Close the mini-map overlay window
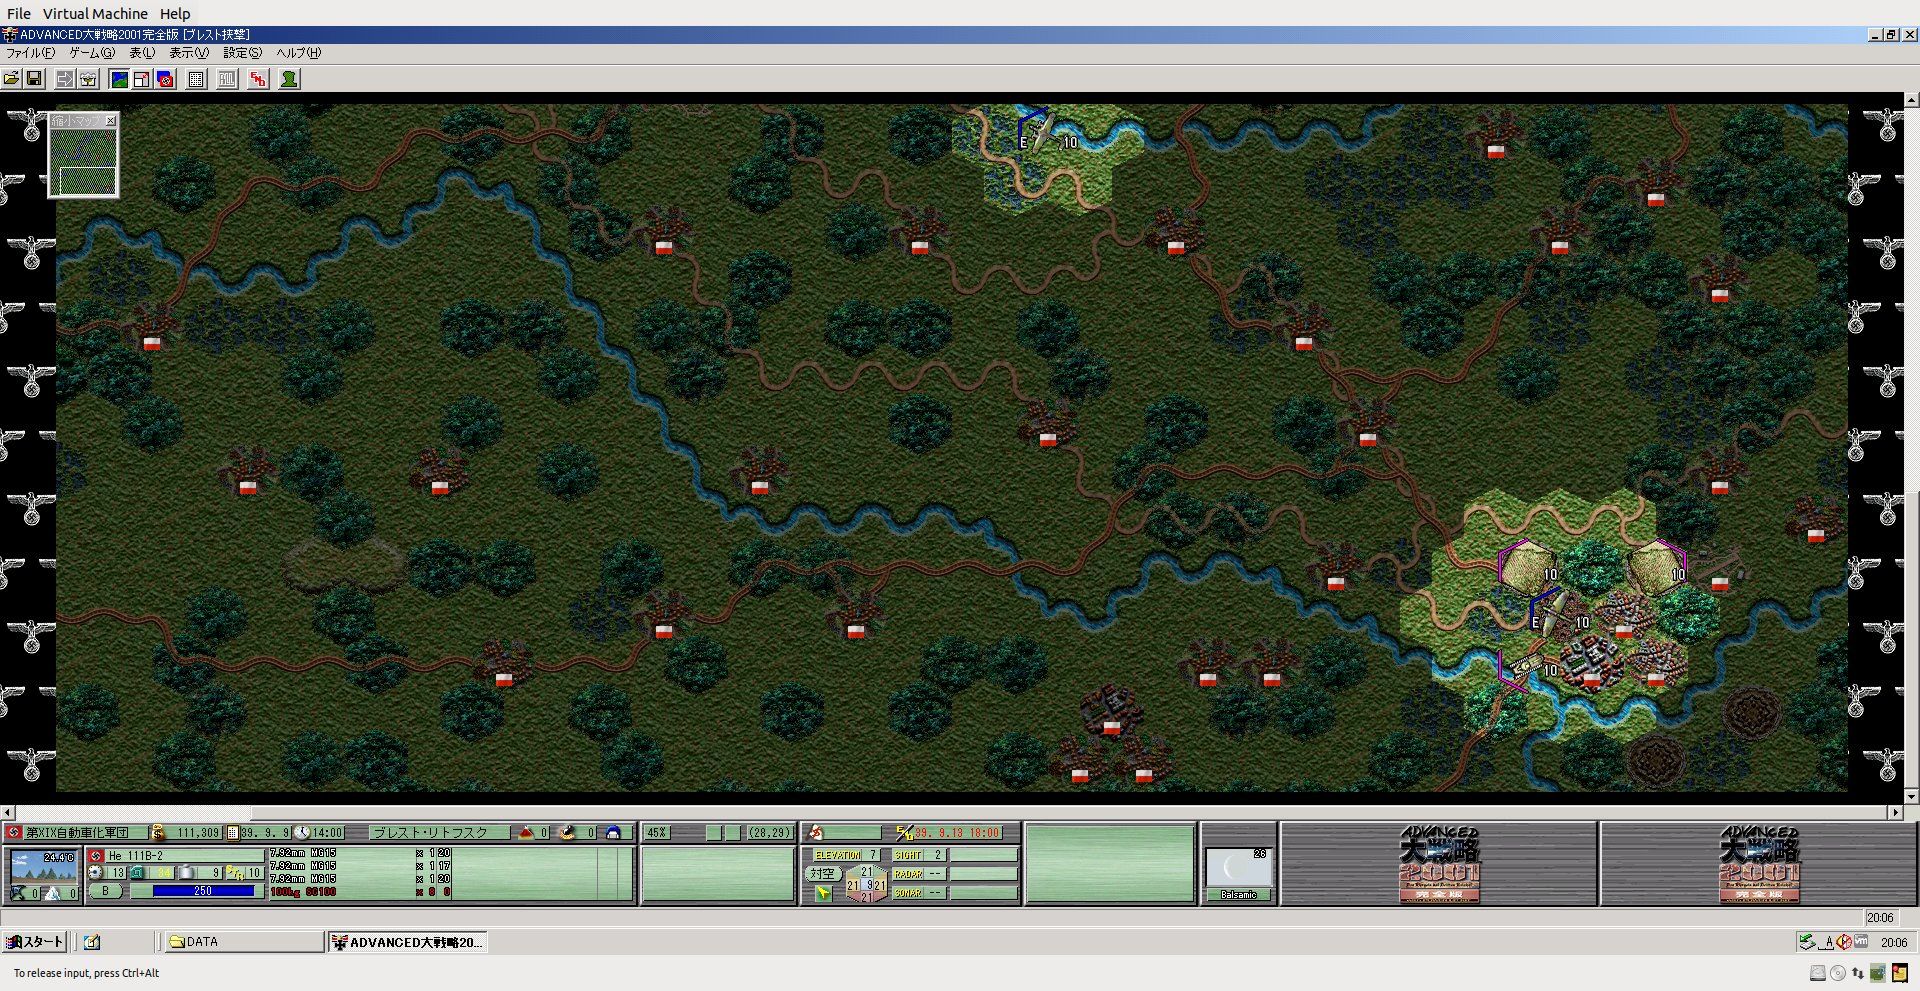 [x=111, y=120]
